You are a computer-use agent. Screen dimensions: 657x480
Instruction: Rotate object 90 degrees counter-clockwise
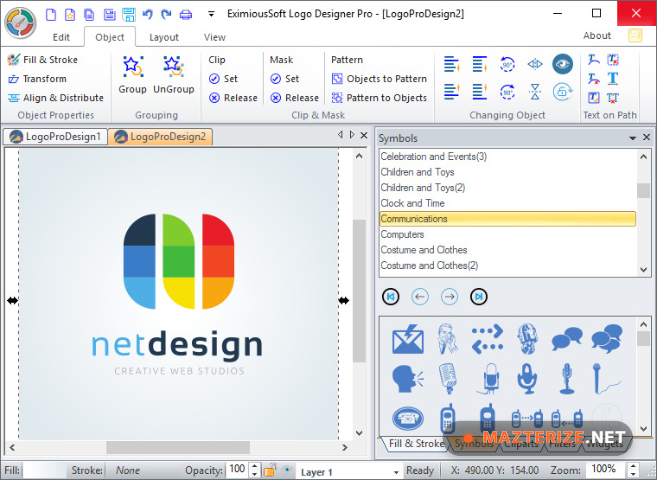(507, 65)
